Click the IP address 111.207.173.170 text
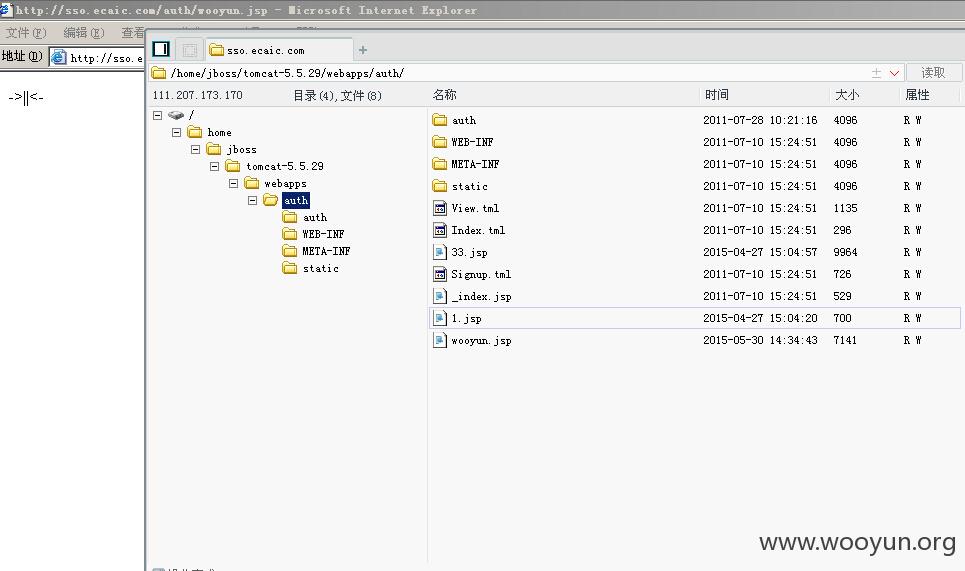The height and width of the screenshot is (571, 965). 198,95
